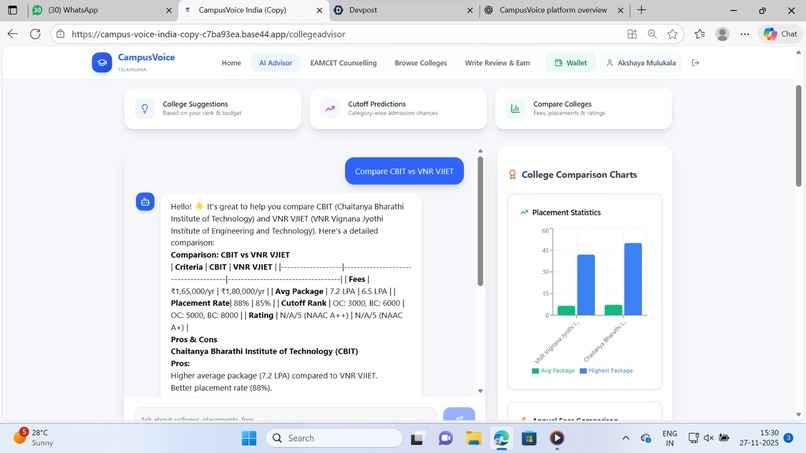Click the lightbulb icon on College Suggestions
806x453 pixels.
tap(145, 108)
